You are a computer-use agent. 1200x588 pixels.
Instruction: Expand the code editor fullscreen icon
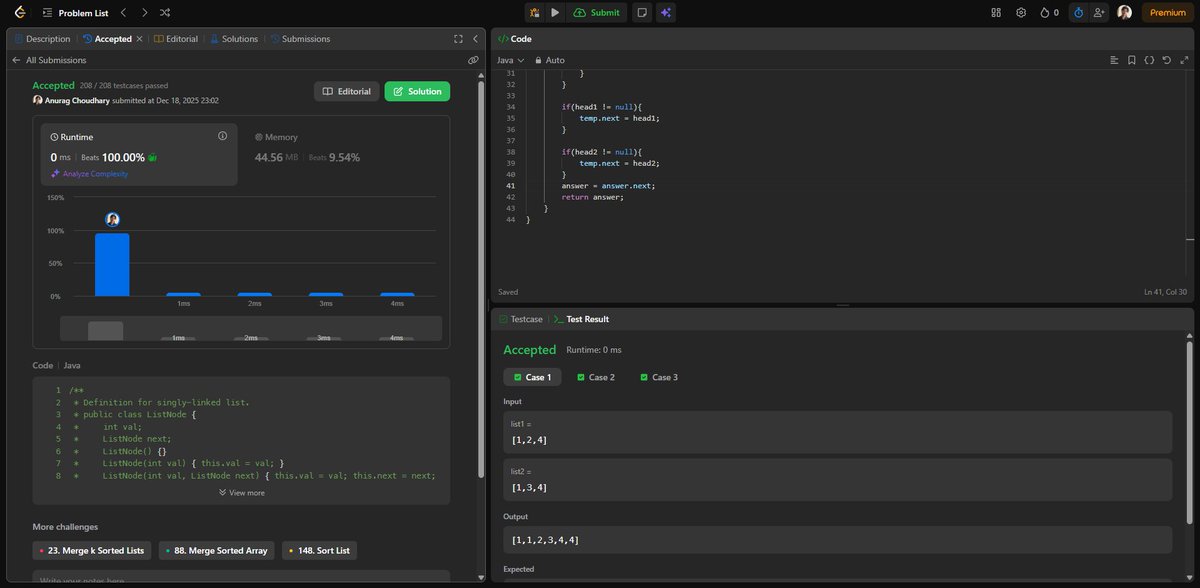point(1183,60)
